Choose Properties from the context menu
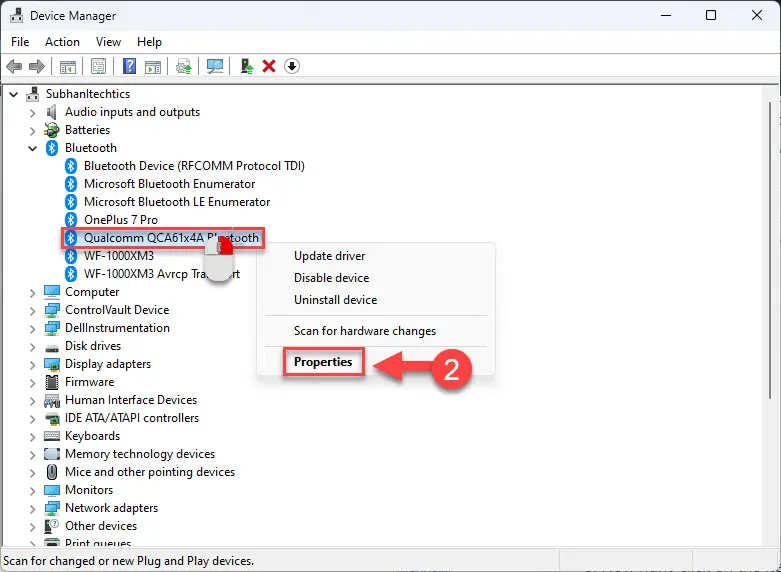Screen dimensions: 781x572 tap(323, 362)
